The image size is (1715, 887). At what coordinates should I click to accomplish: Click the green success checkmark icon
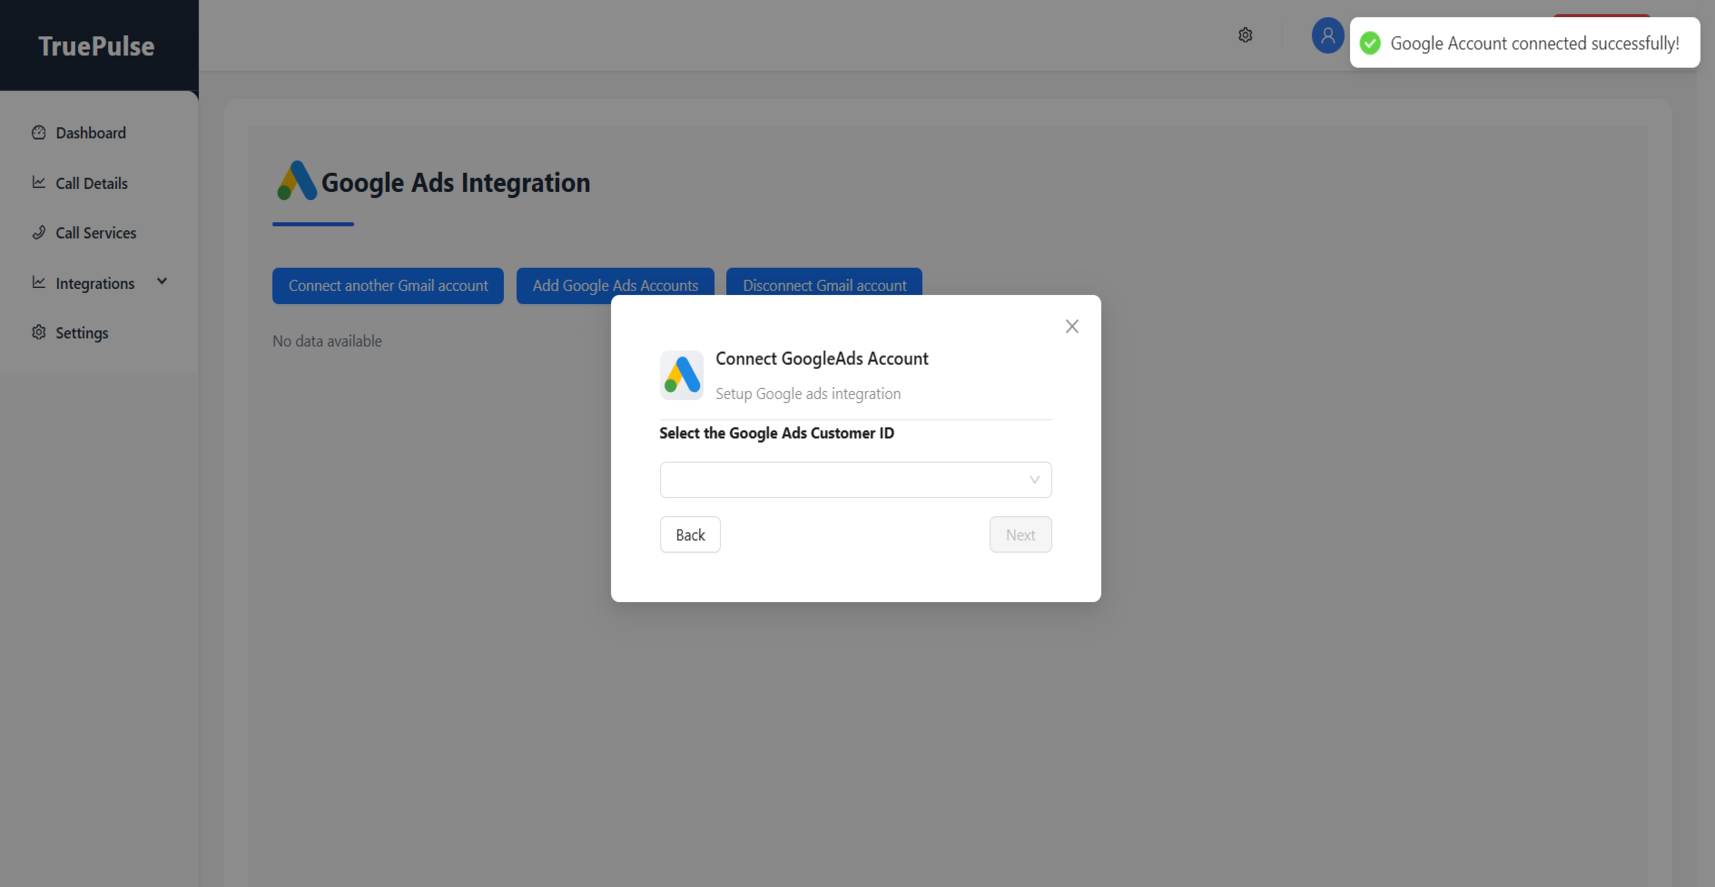1370,43
